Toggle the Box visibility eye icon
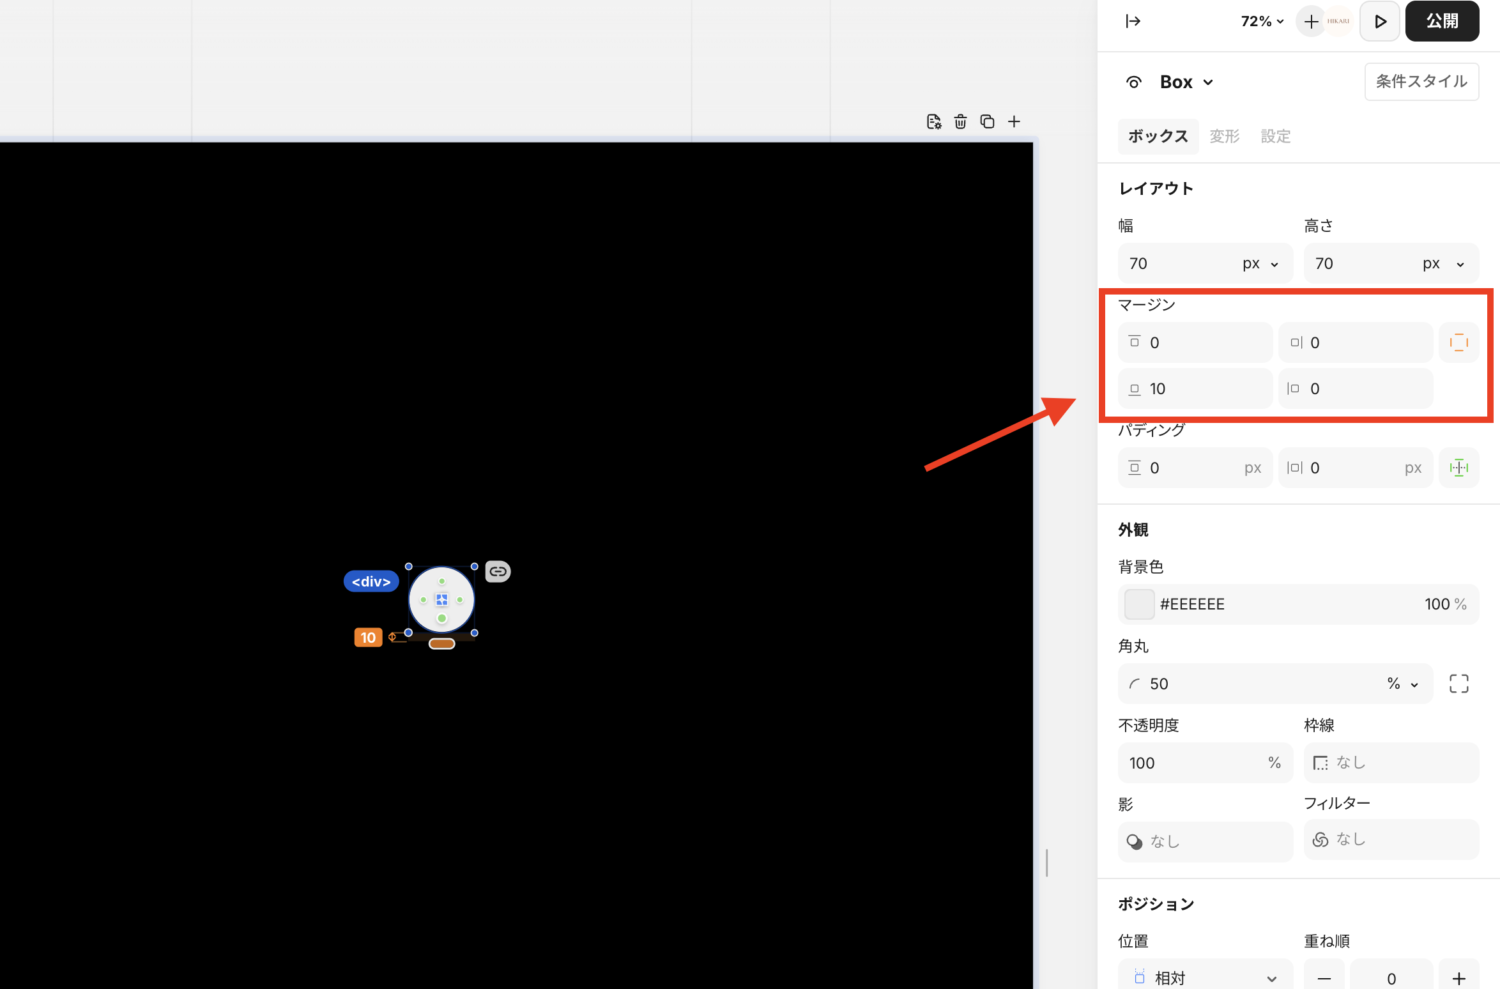 (1134, 82)
